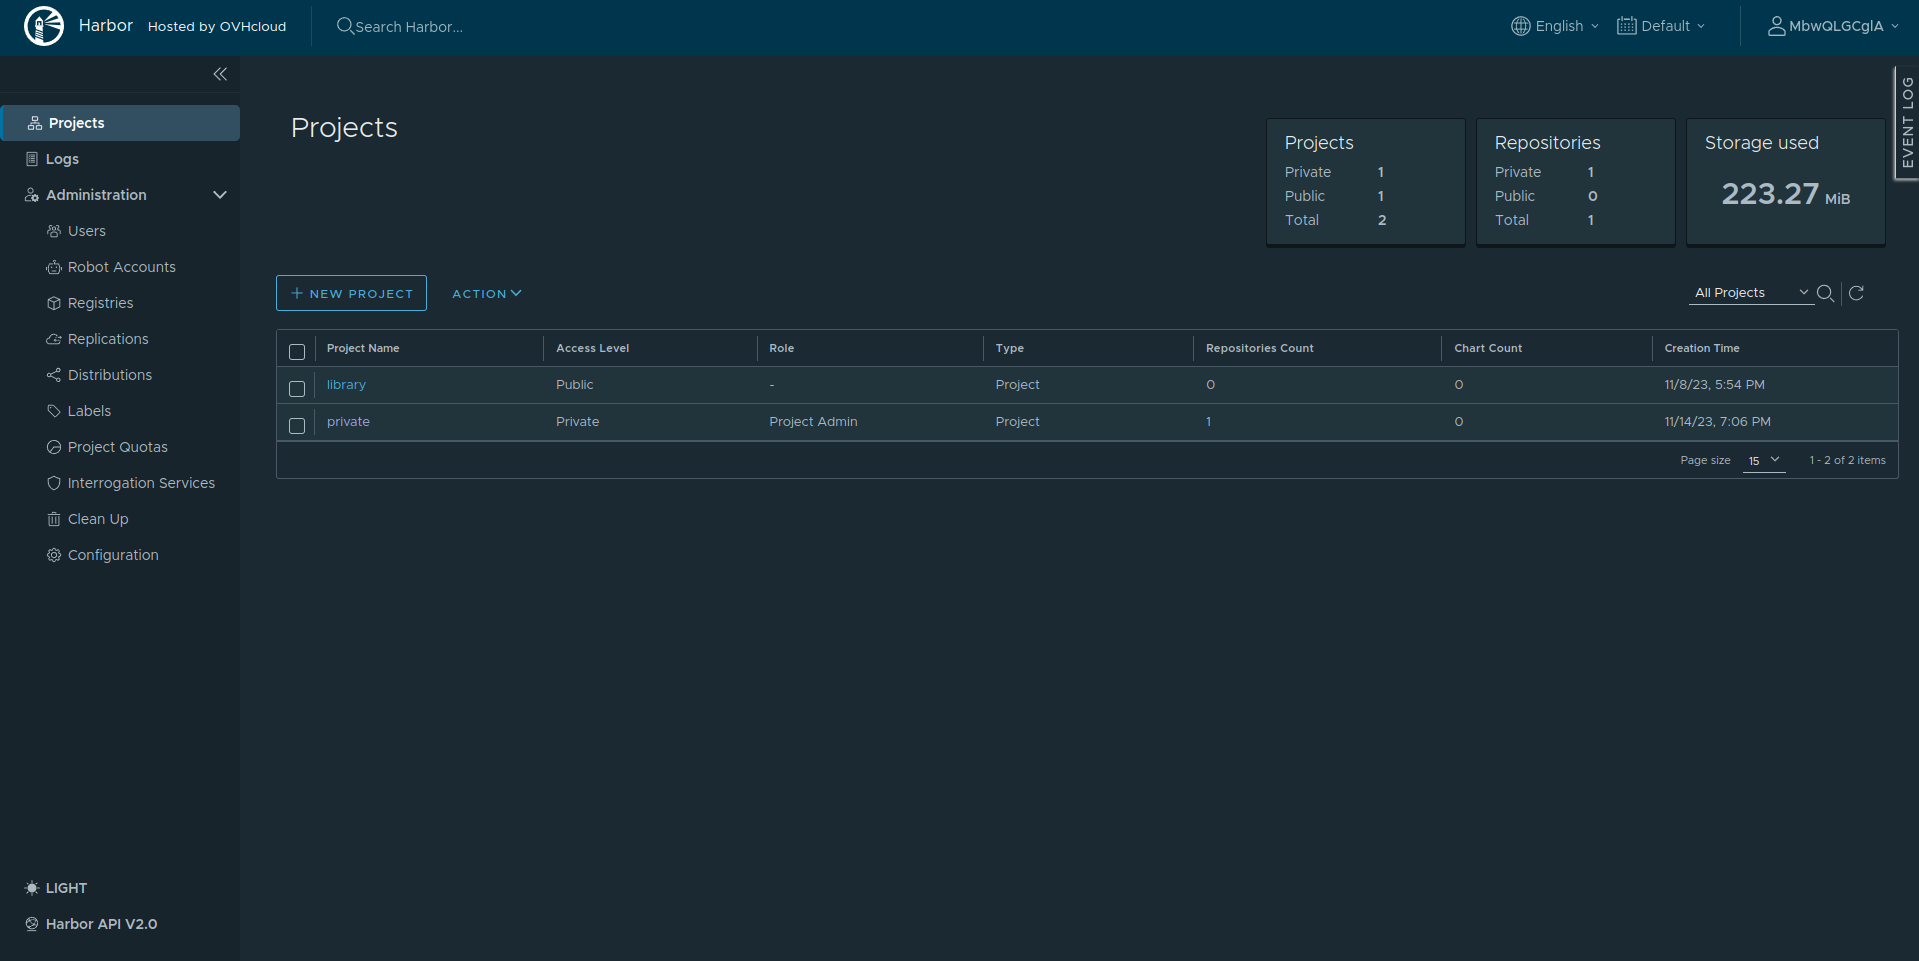Open the Configuration settings page
The width and height of the screenshot is (1919, 961).
click(113, 555)
